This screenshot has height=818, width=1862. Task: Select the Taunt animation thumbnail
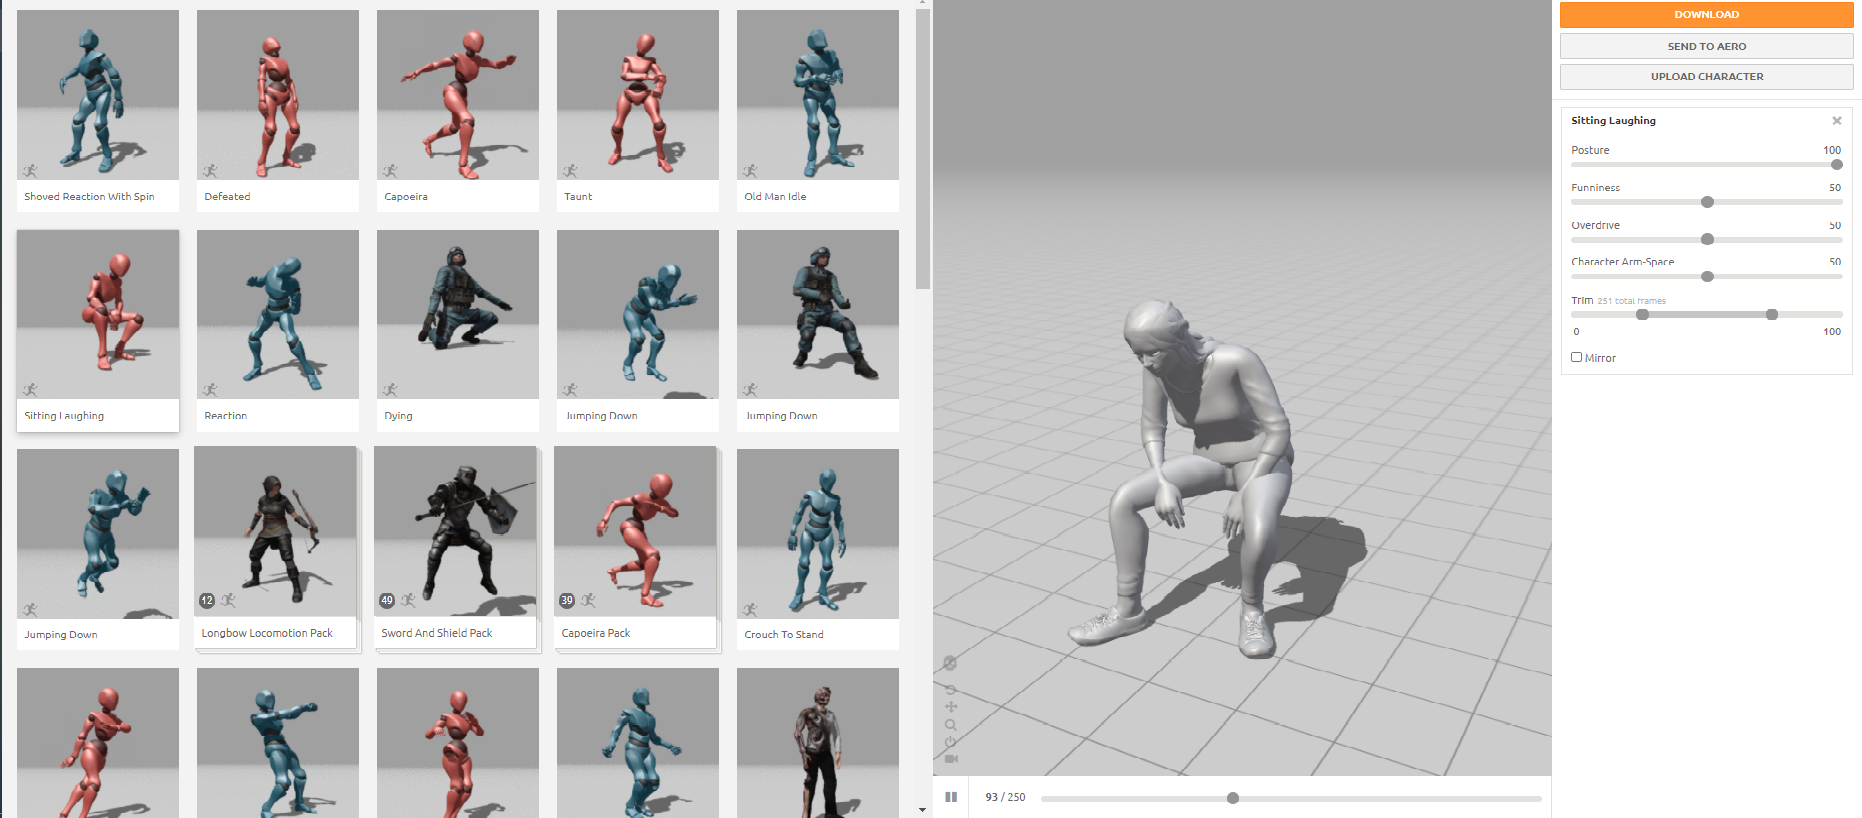pyautogui.click(x=638, y=95)
